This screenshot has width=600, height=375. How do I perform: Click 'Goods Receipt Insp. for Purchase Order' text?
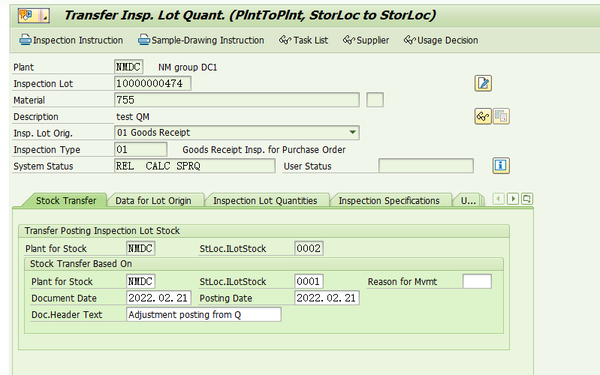click(x=264, y=150)
